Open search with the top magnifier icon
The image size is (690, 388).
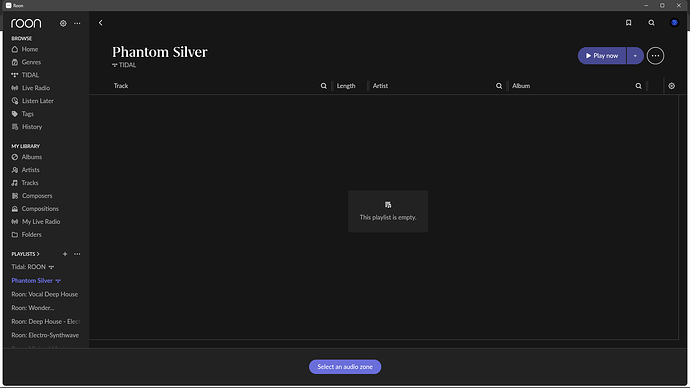click(651, 23)
